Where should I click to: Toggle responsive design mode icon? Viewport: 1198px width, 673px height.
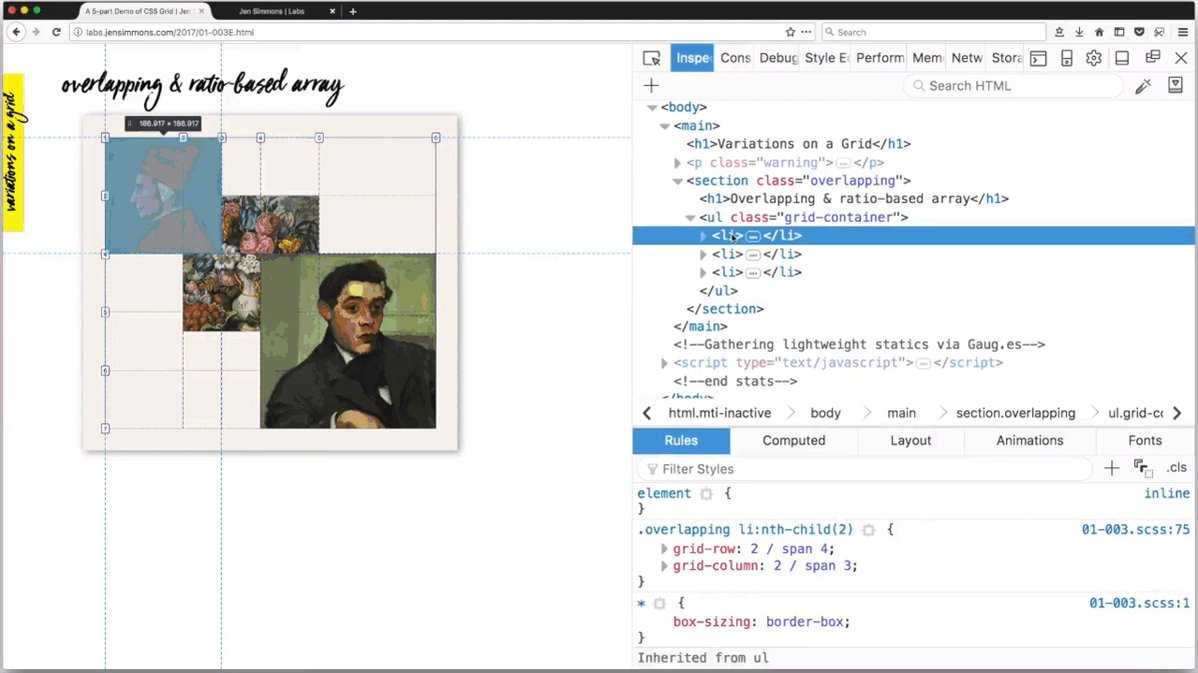coord(1067,58)
